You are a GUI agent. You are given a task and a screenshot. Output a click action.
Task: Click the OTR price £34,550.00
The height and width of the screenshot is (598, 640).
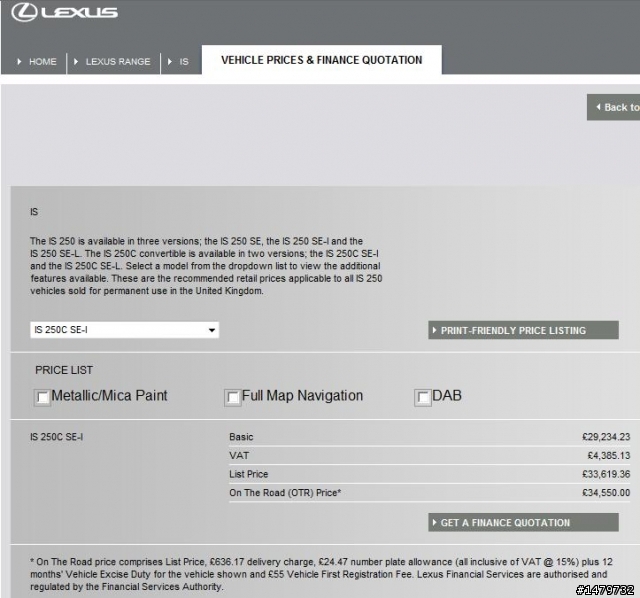coord(606,493)
